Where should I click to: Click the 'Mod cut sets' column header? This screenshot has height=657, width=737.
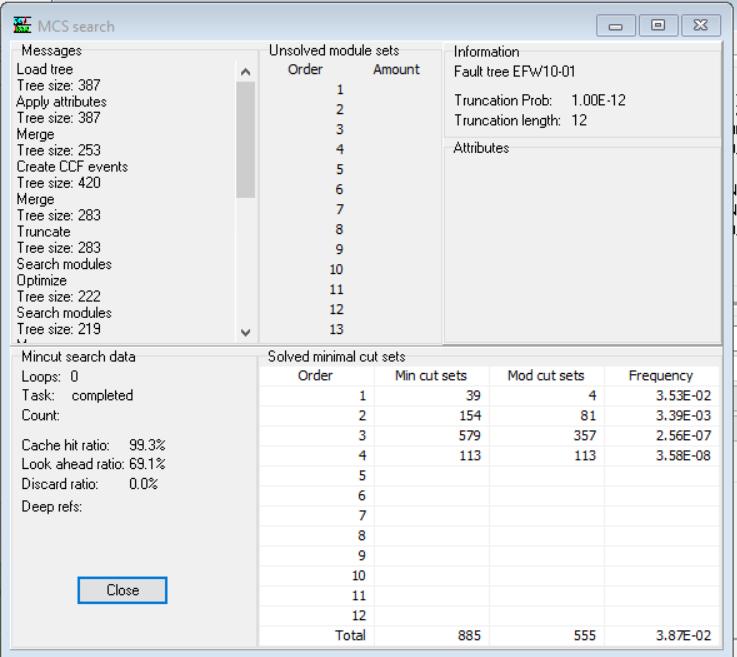(x=546, y=375)
